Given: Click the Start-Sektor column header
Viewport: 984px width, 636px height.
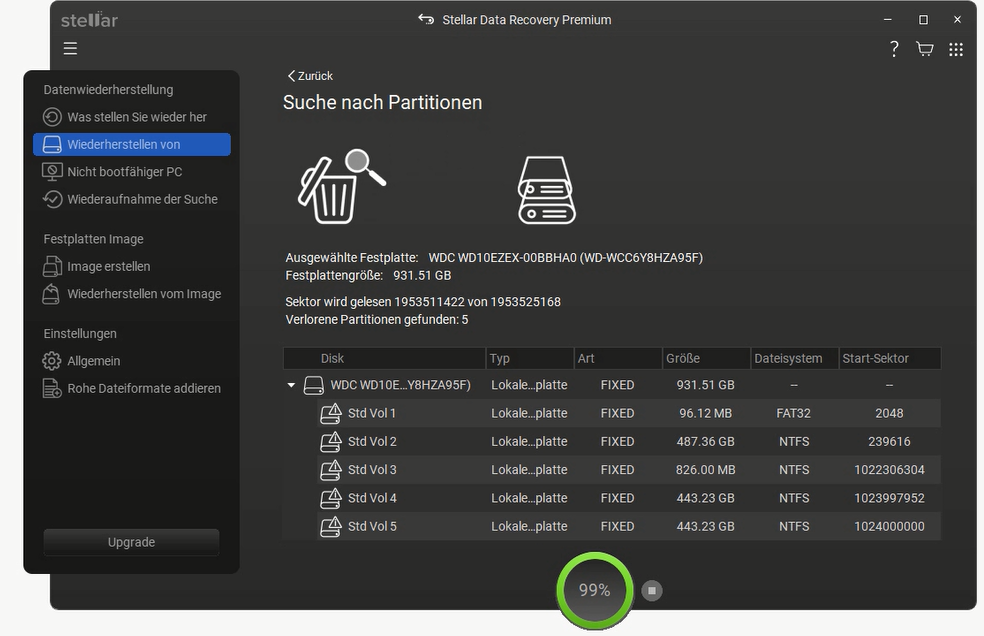Looking at the screenshot, I should (890, 358).
